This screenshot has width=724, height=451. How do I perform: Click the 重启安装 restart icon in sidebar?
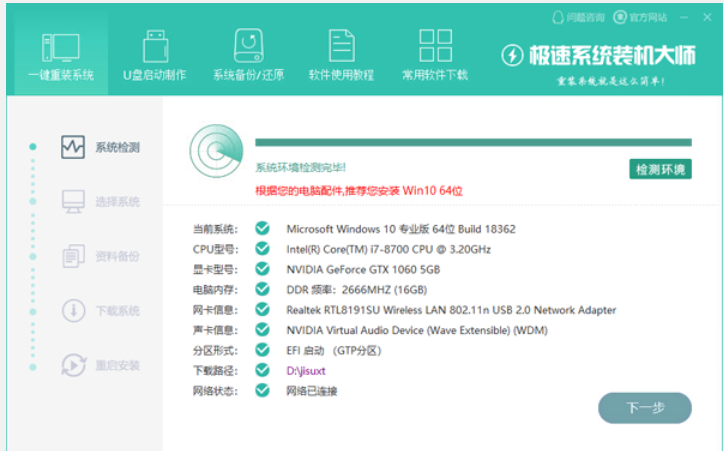click(x=73, y=365)
